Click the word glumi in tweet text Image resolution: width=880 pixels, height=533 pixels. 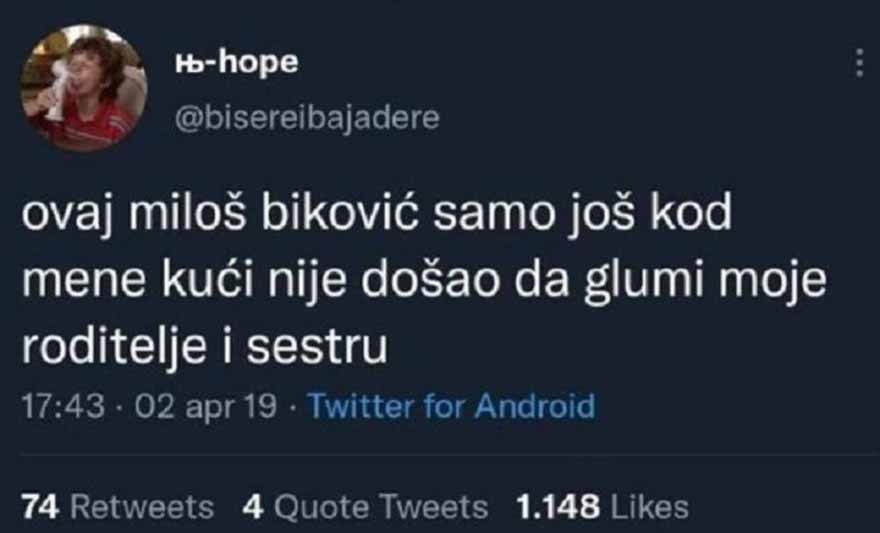pyautogui.click(x=644, y=281)
